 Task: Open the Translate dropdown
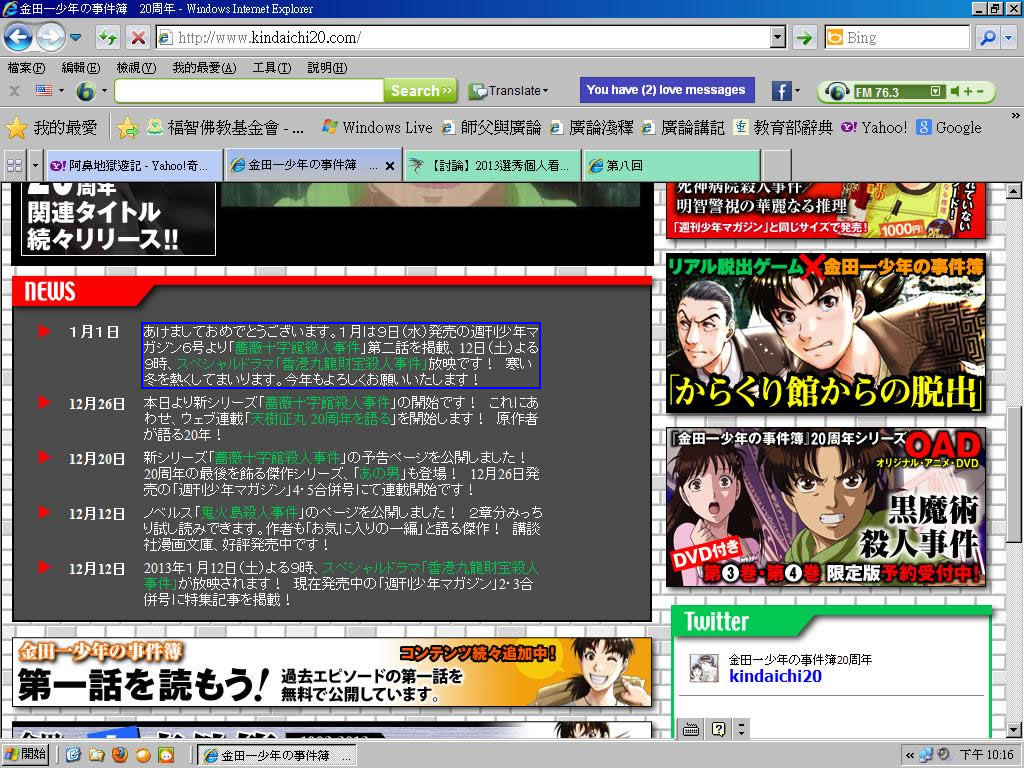coord(509,91)
